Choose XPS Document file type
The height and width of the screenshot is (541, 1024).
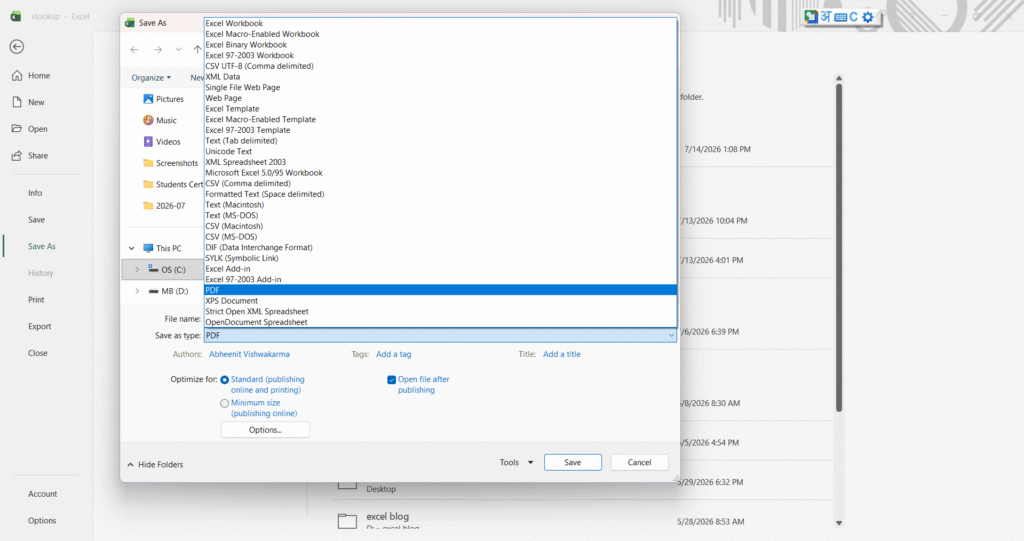(440, 301)
